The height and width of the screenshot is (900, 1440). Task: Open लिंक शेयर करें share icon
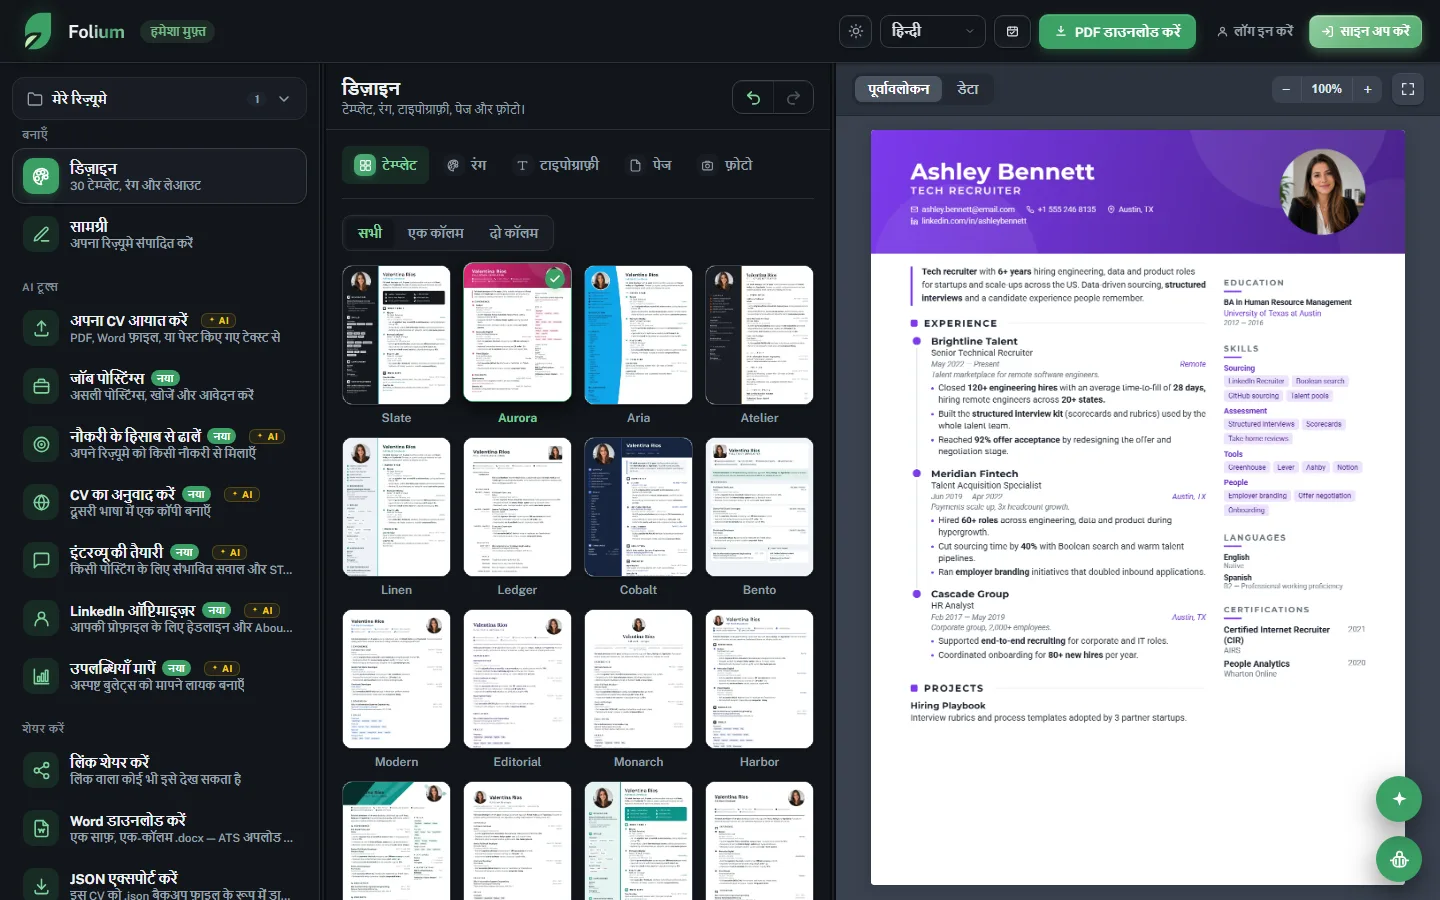(41, 770)
